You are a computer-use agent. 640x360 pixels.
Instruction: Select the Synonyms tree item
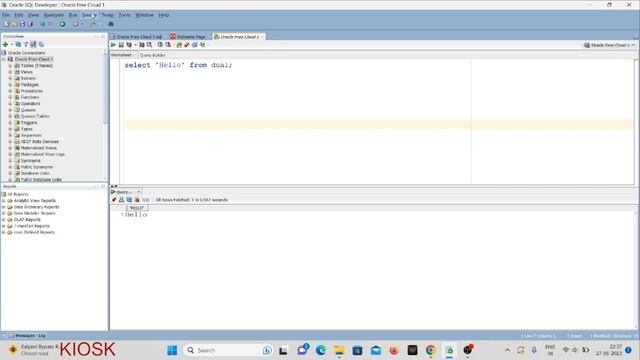(30, 160)
